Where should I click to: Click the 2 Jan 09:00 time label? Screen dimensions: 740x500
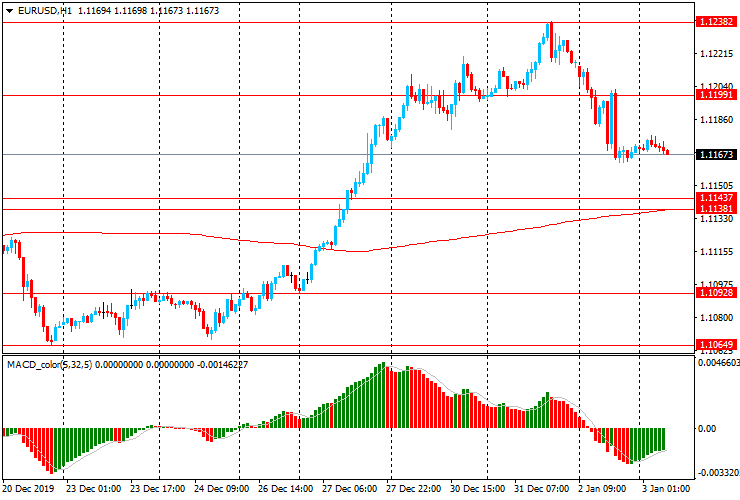[x=602, y=488]
